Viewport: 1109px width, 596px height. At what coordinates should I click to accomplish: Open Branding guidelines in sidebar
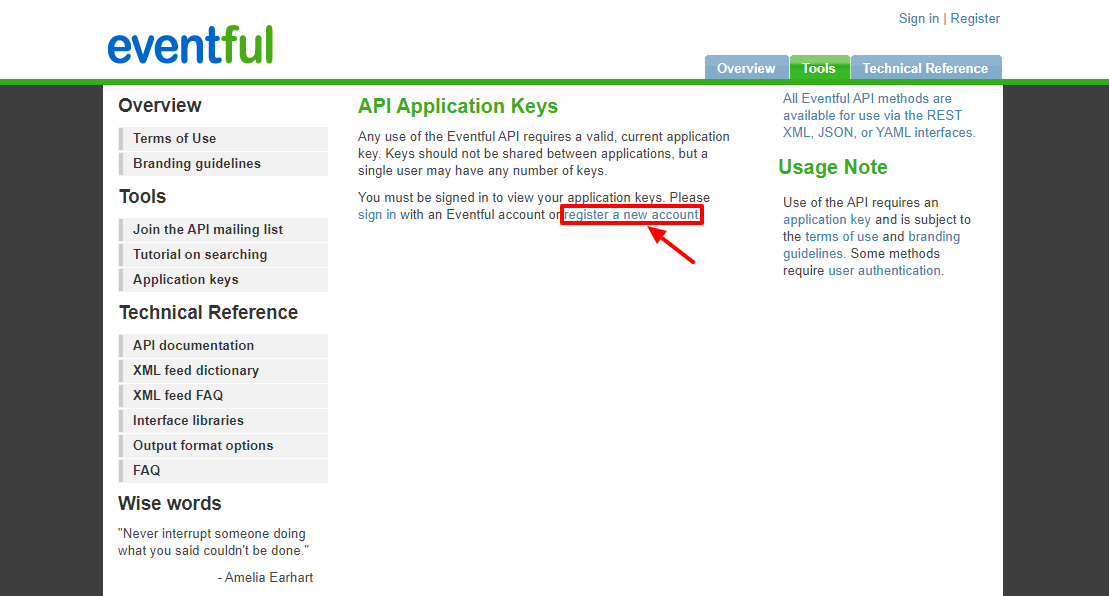(223, 163)
